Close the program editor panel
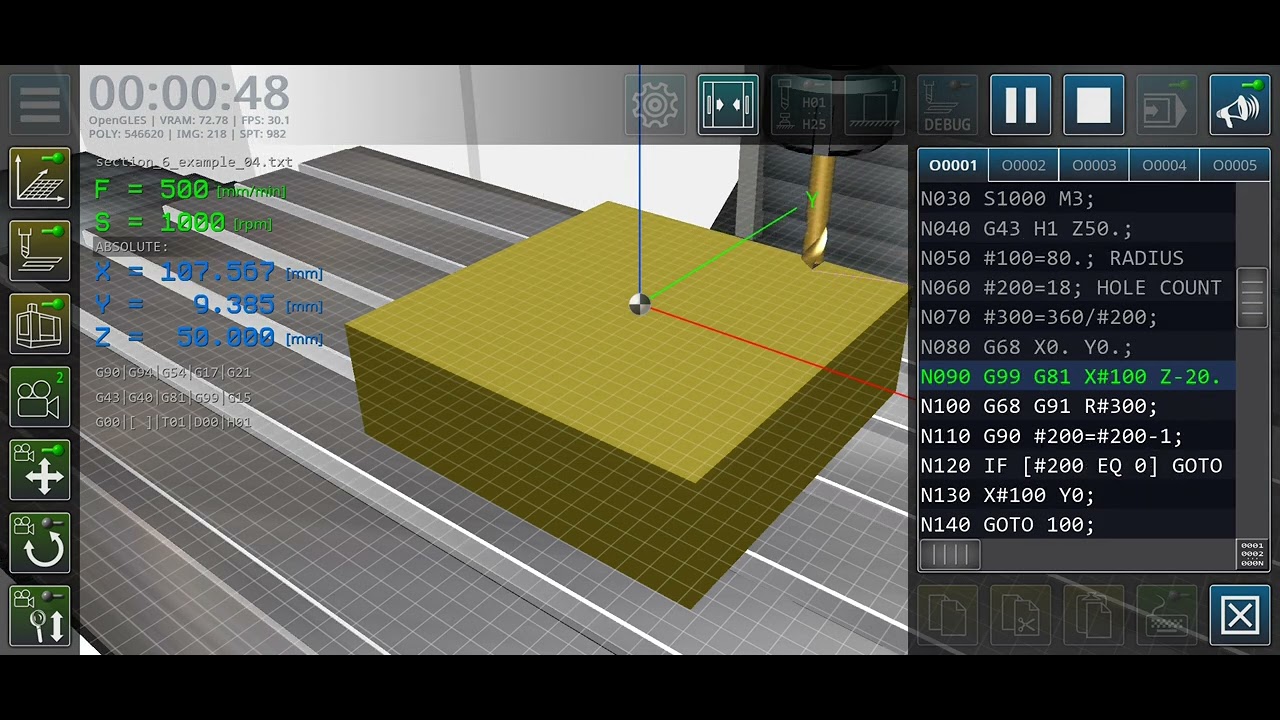Image resolution: width=1280 pixels, height=720 pixels. coord(1239,616)
